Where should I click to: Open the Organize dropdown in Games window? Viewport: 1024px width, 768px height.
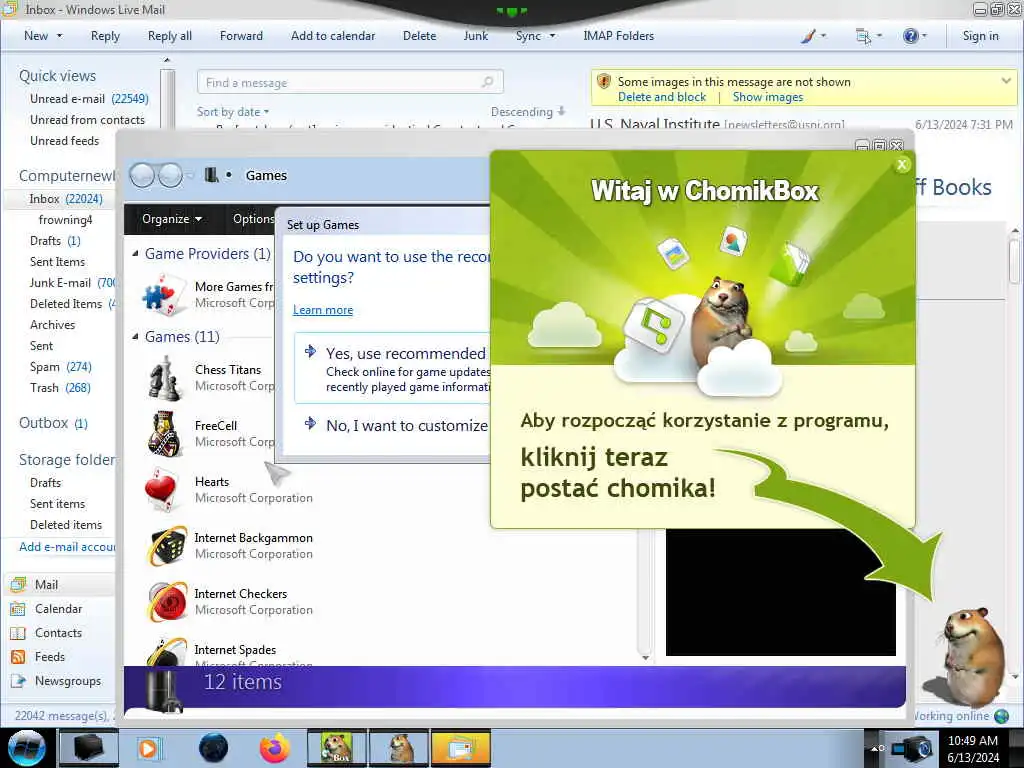click(172, 219)
